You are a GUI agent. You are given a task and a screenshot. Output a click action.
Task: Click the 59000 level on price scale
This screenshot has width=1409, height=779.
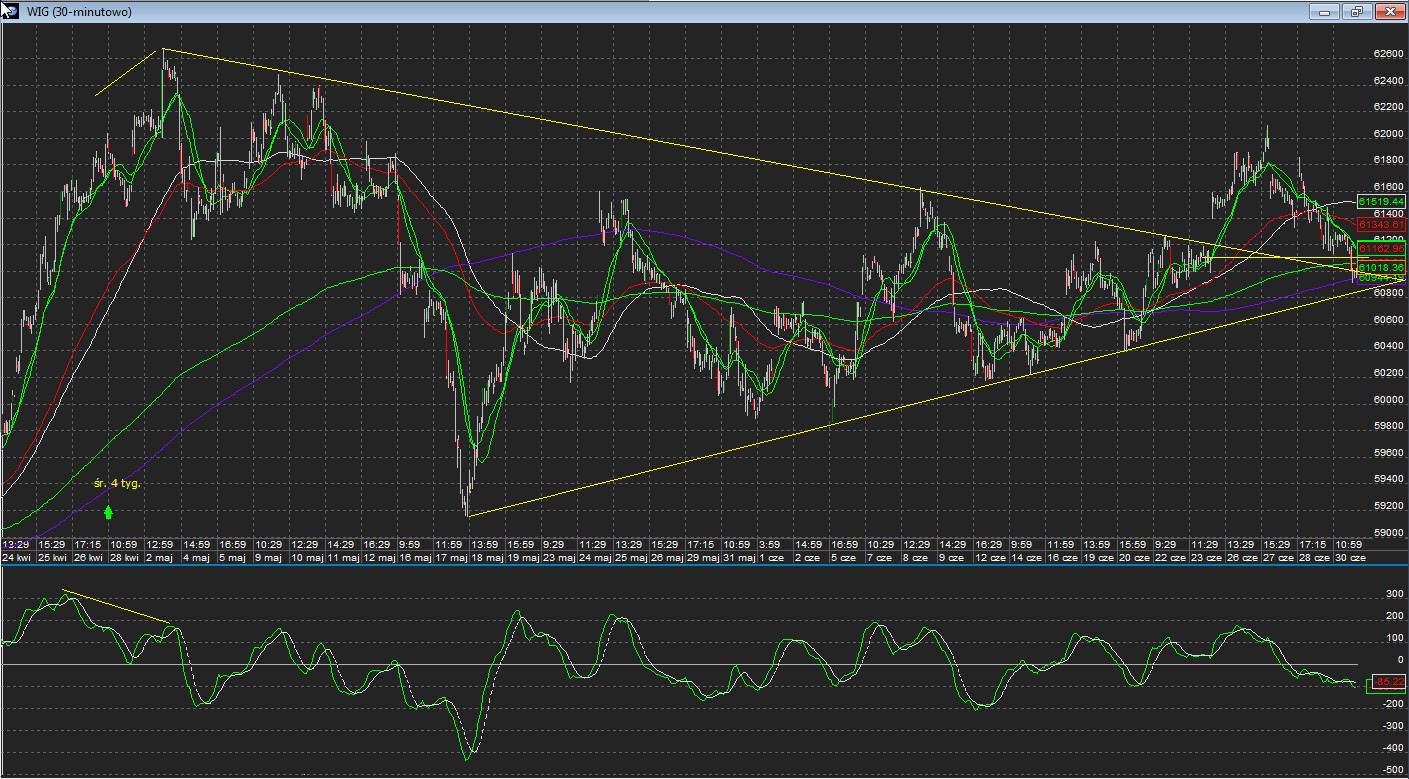1386,533
